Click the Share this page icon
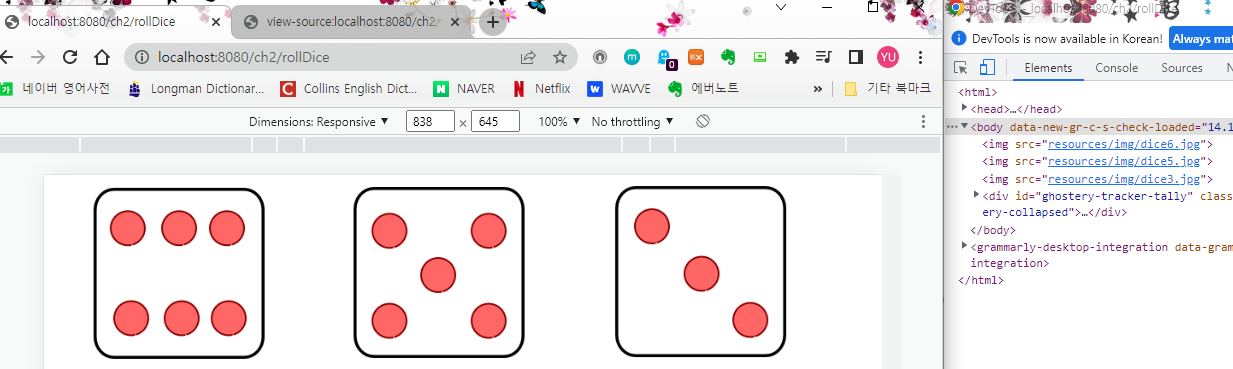 coord(528,57)
